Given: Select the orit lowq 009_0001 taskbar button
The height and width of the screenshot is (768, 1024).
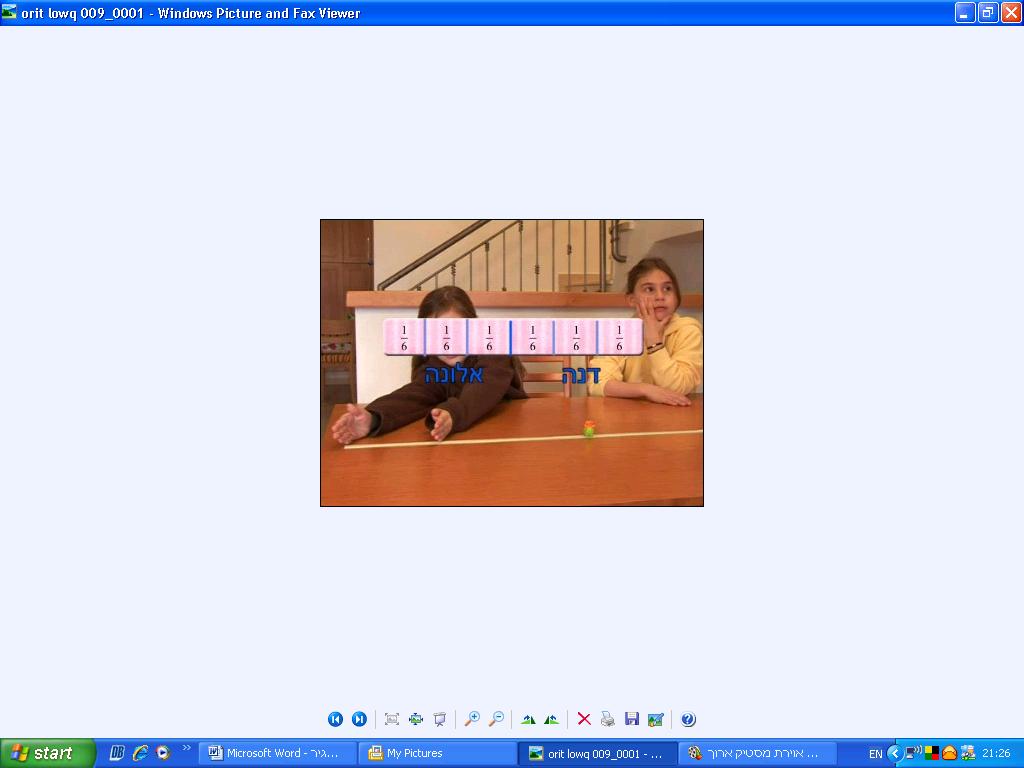Looking at the screenshot, I should point(598,753).
